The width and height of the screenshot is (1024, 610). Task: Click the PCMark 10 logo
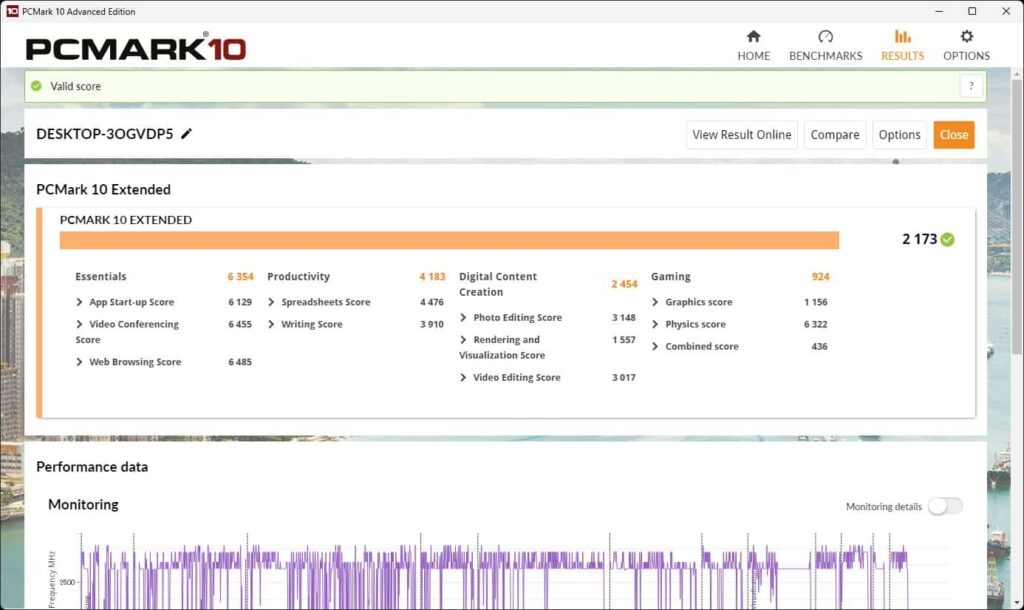[x=136, y=47]
